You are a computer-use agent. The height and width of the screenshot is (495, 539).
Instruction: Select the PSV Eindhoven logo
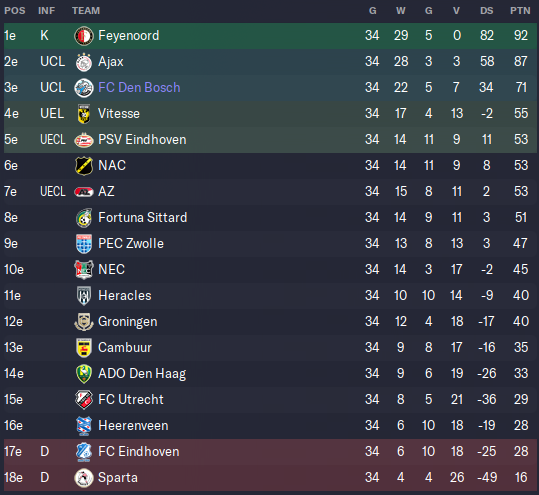84,140
